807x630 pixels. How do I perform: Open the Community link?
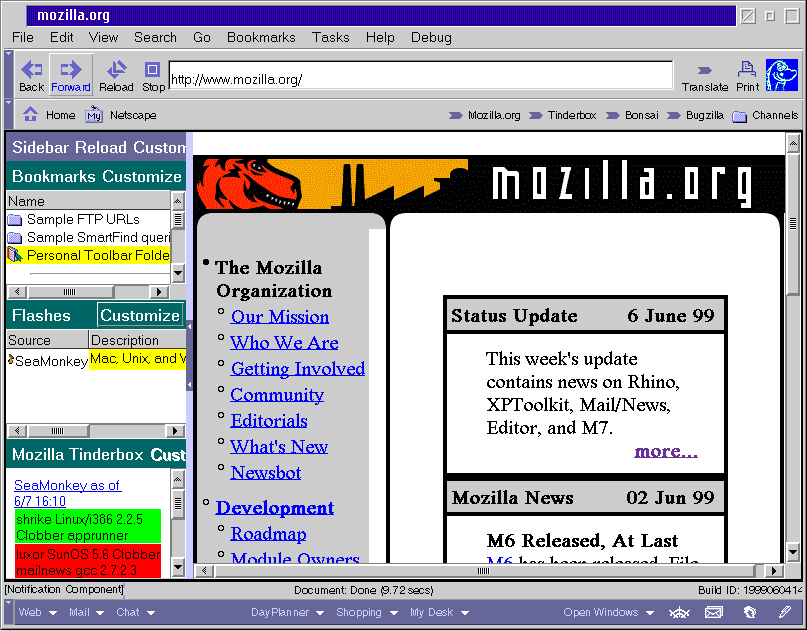pos(277,395)
